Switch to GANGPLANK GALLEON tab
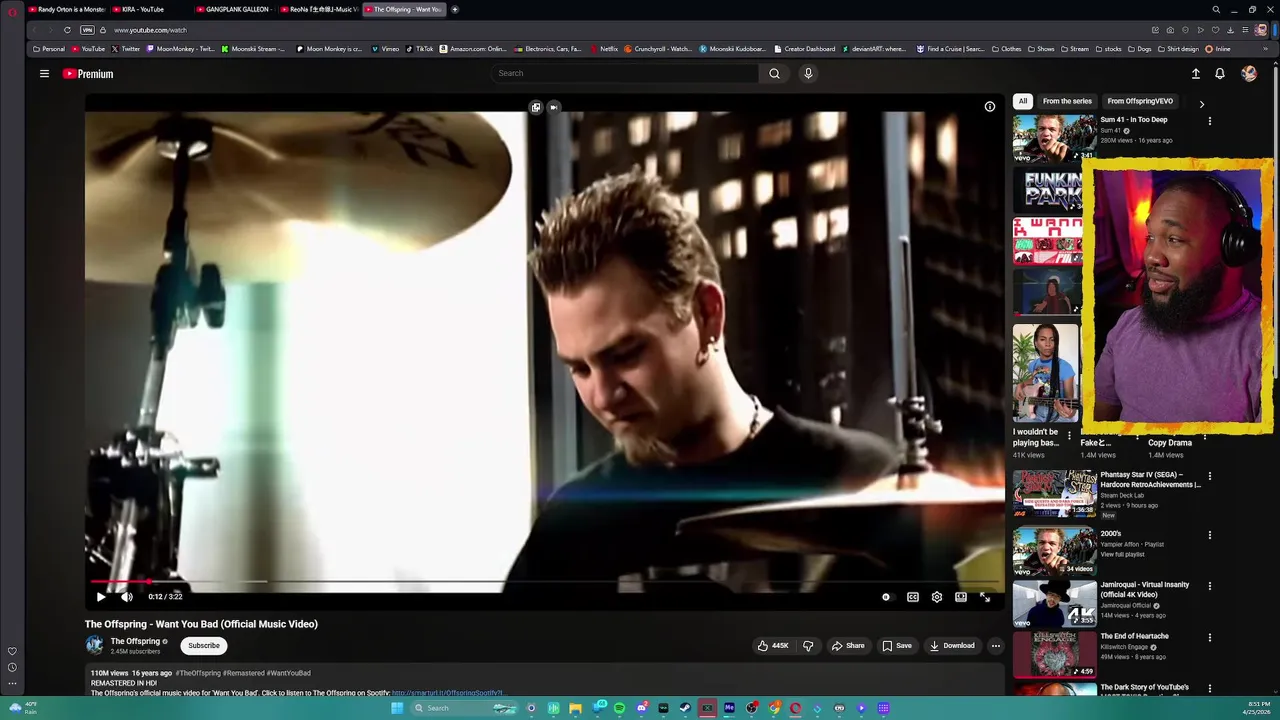 click(x=234, y=9)
